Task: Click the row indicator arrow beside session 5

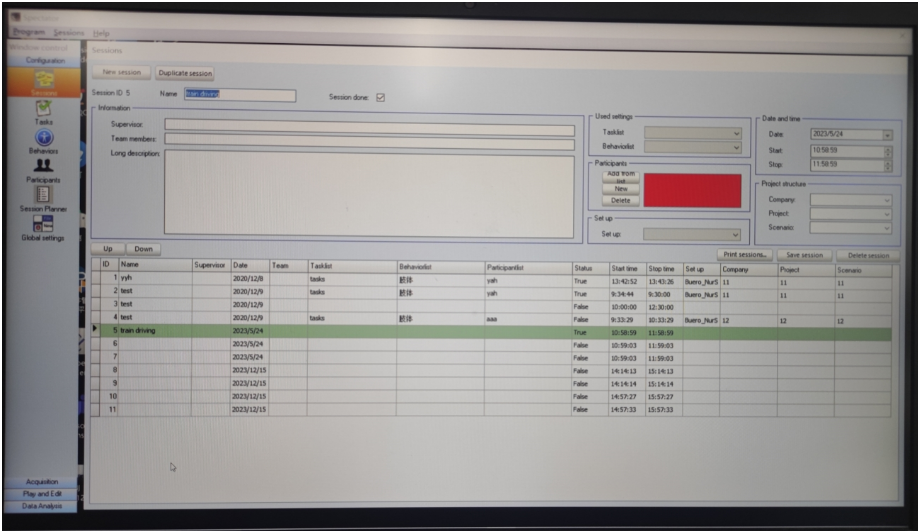Action: click(96, 329)
